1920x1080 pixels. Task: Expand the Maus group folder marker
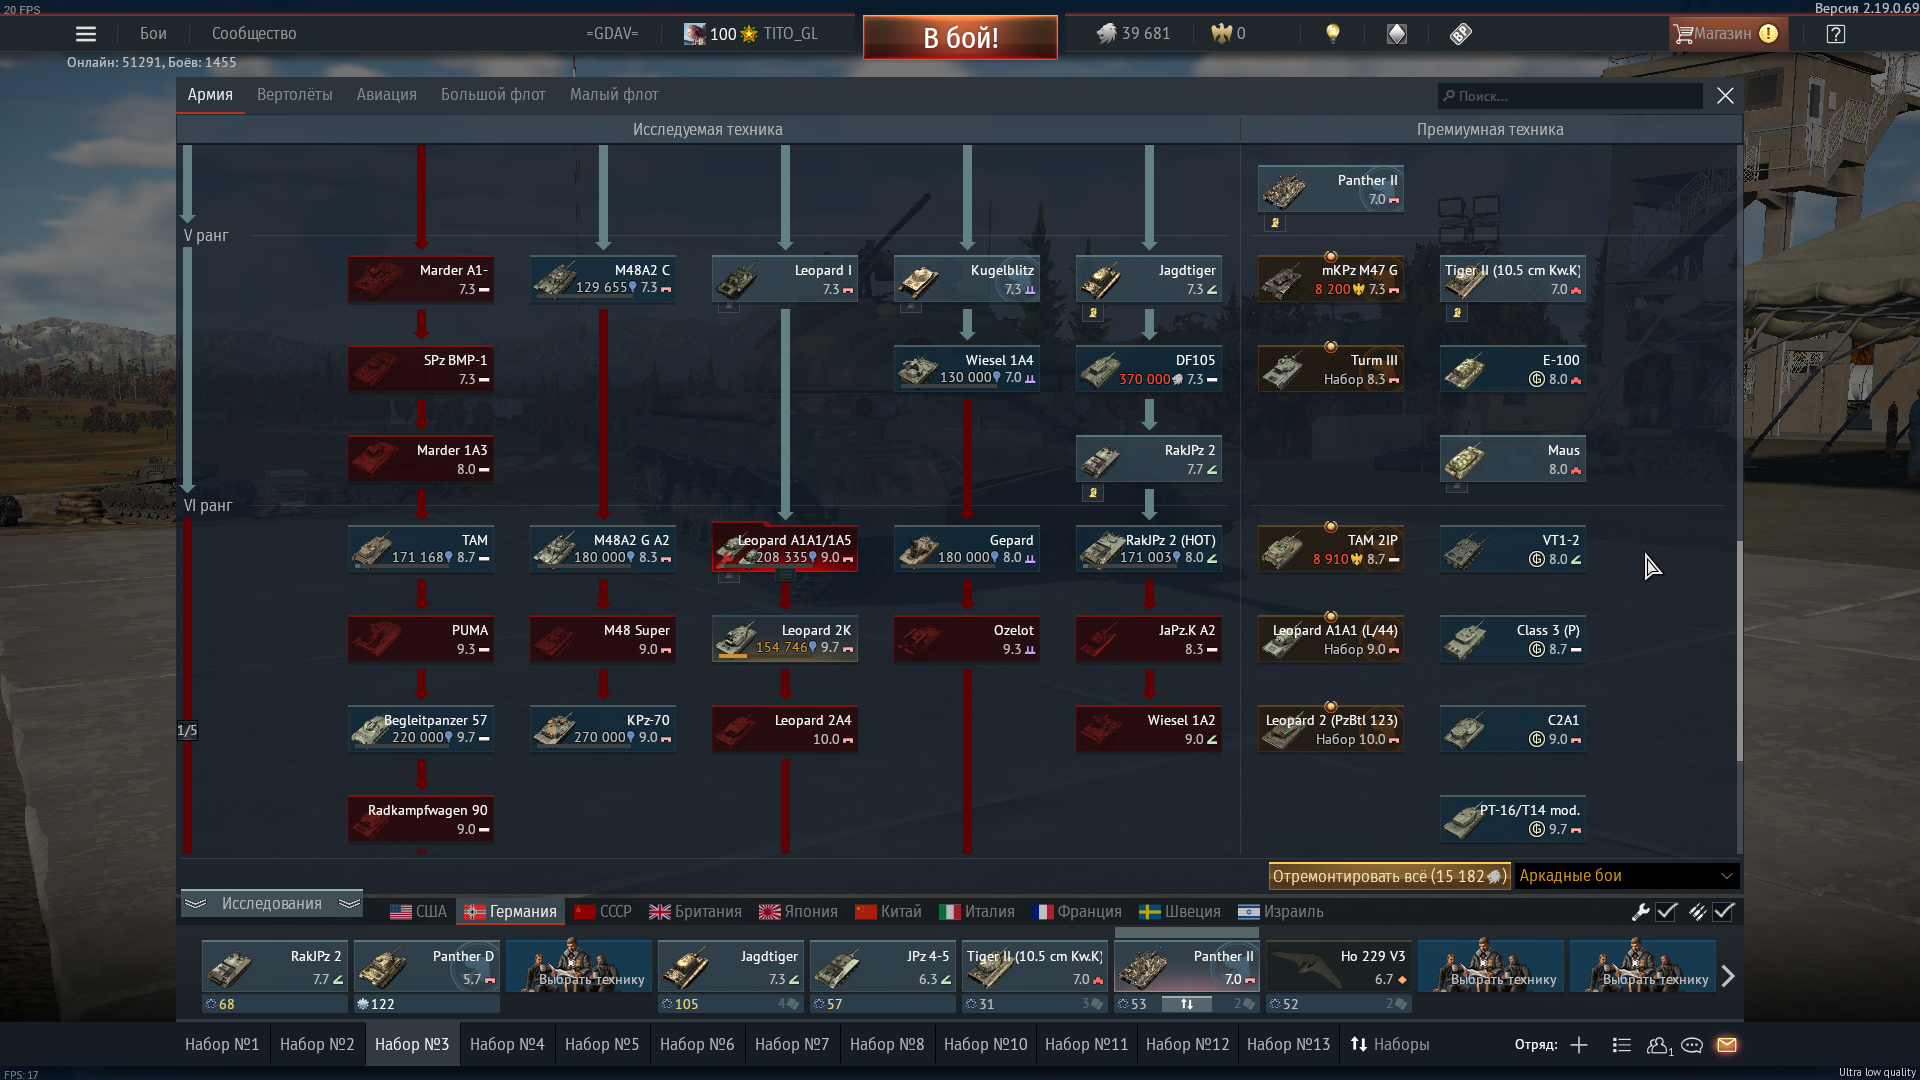[x=1457, y=487]
